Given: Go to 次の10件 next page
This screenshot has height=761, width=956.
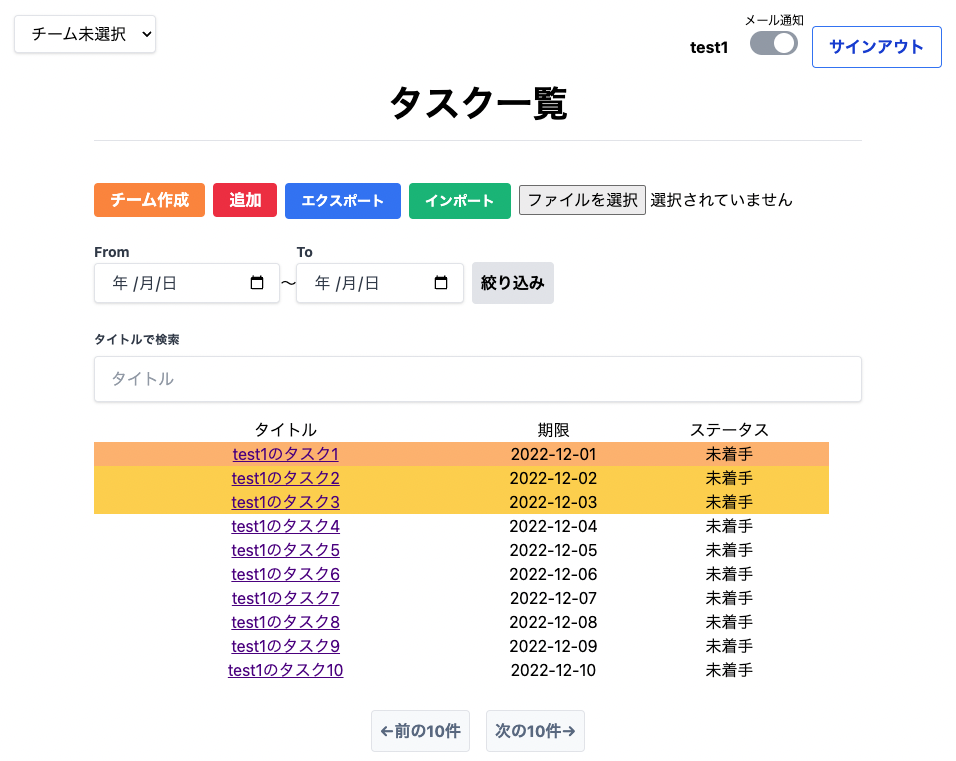Looking at the screenshot, I should click(x=535, y=731).
